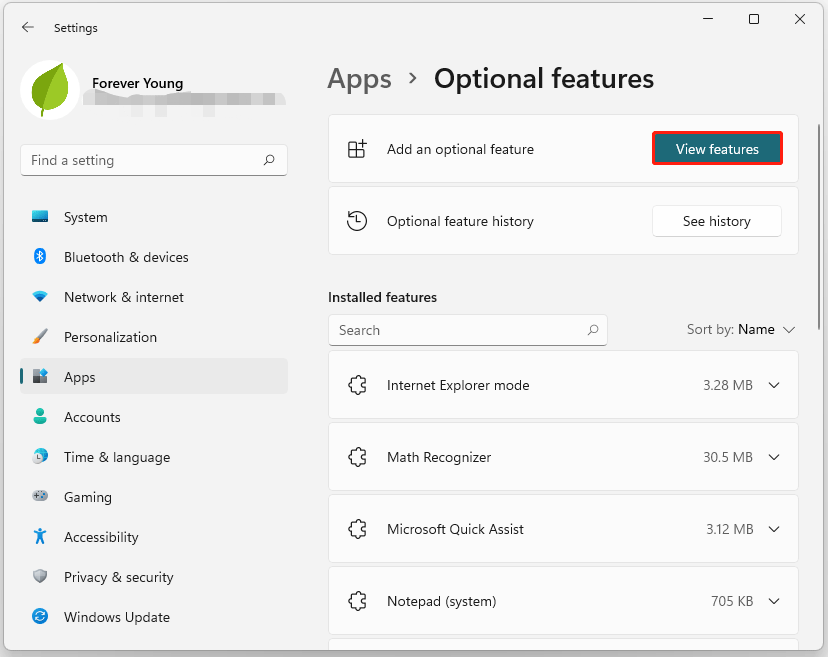The width and height of the screenshot is (828, 657).
Task: Click the Apps breadcrumb link
Action: (358, 79)
